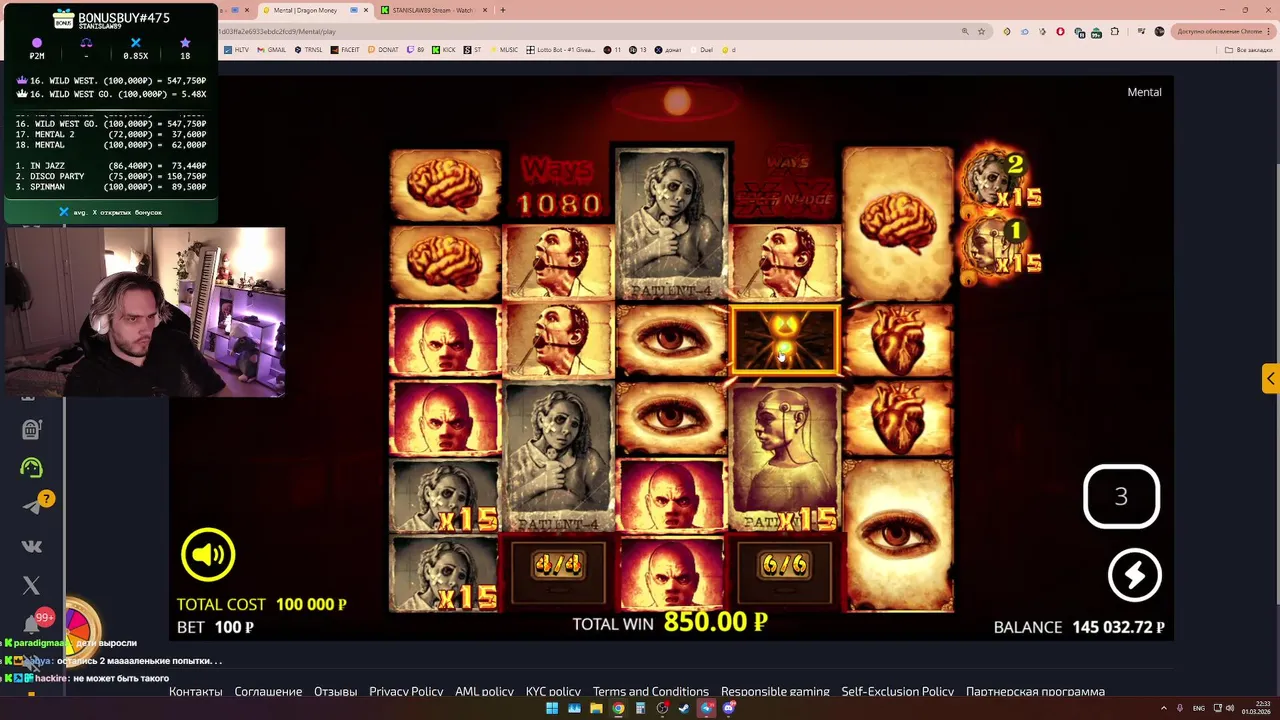Open the Windows Start menu
The width and height of the screenshot is (1280, 720).
551,708
